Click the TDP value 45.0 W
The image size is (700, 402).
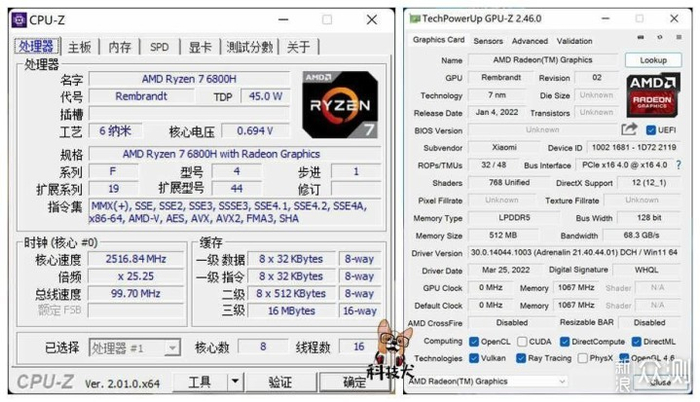(x=266, y=96)
